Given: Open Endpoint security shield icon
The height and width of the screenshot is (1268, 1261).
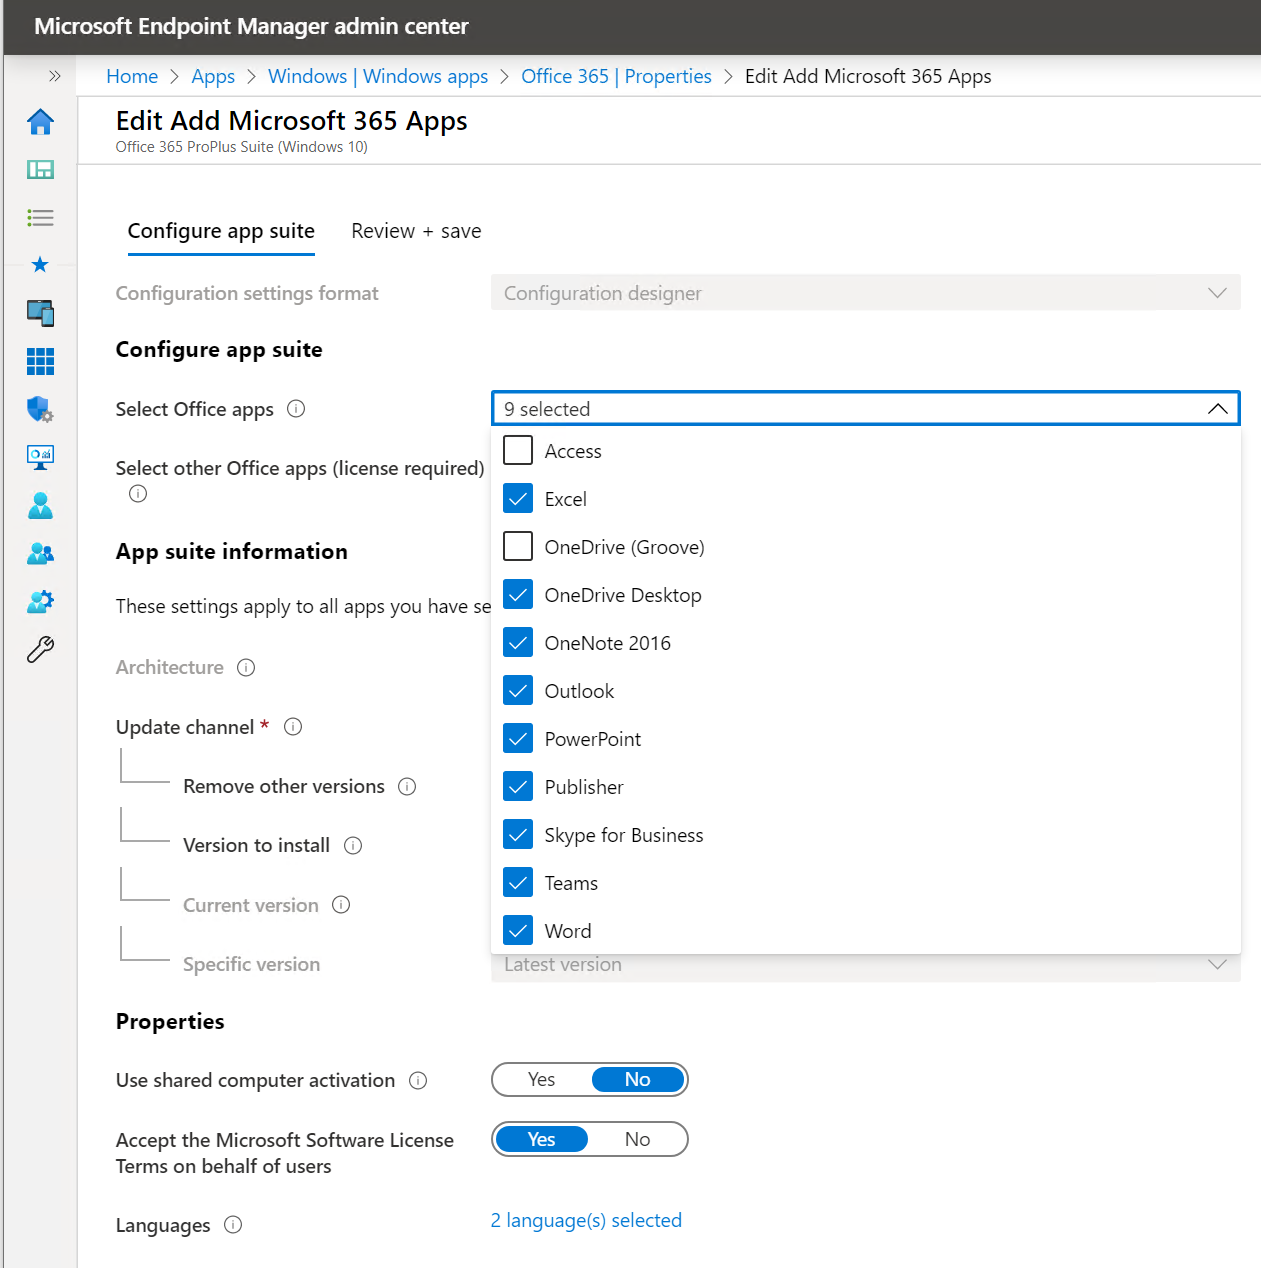Looking at the screenshot, I should (40, 409).
